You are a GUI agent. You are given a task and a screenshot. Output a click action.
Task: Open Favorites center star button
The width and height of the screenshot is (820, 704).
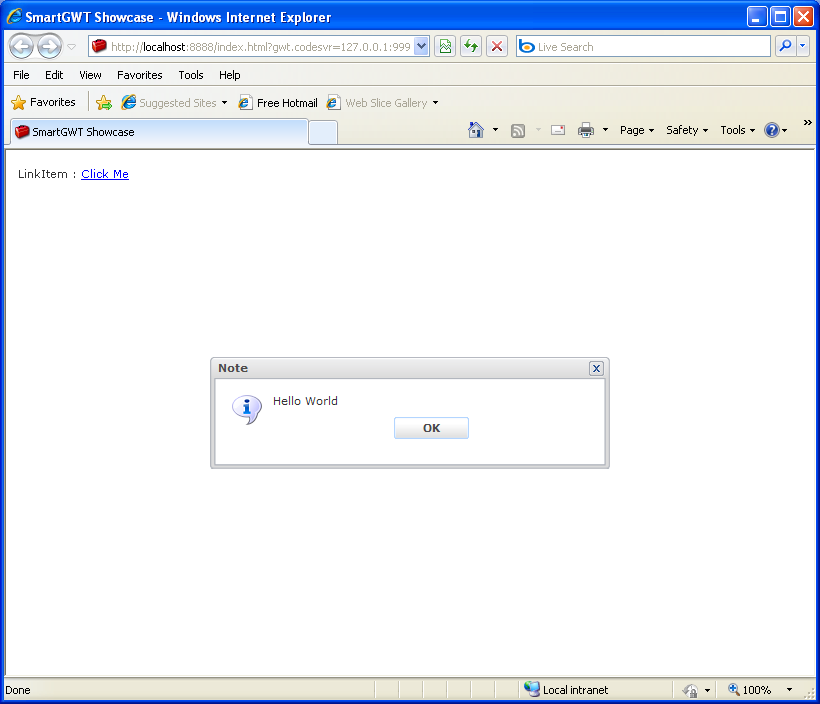click(43, 103)
